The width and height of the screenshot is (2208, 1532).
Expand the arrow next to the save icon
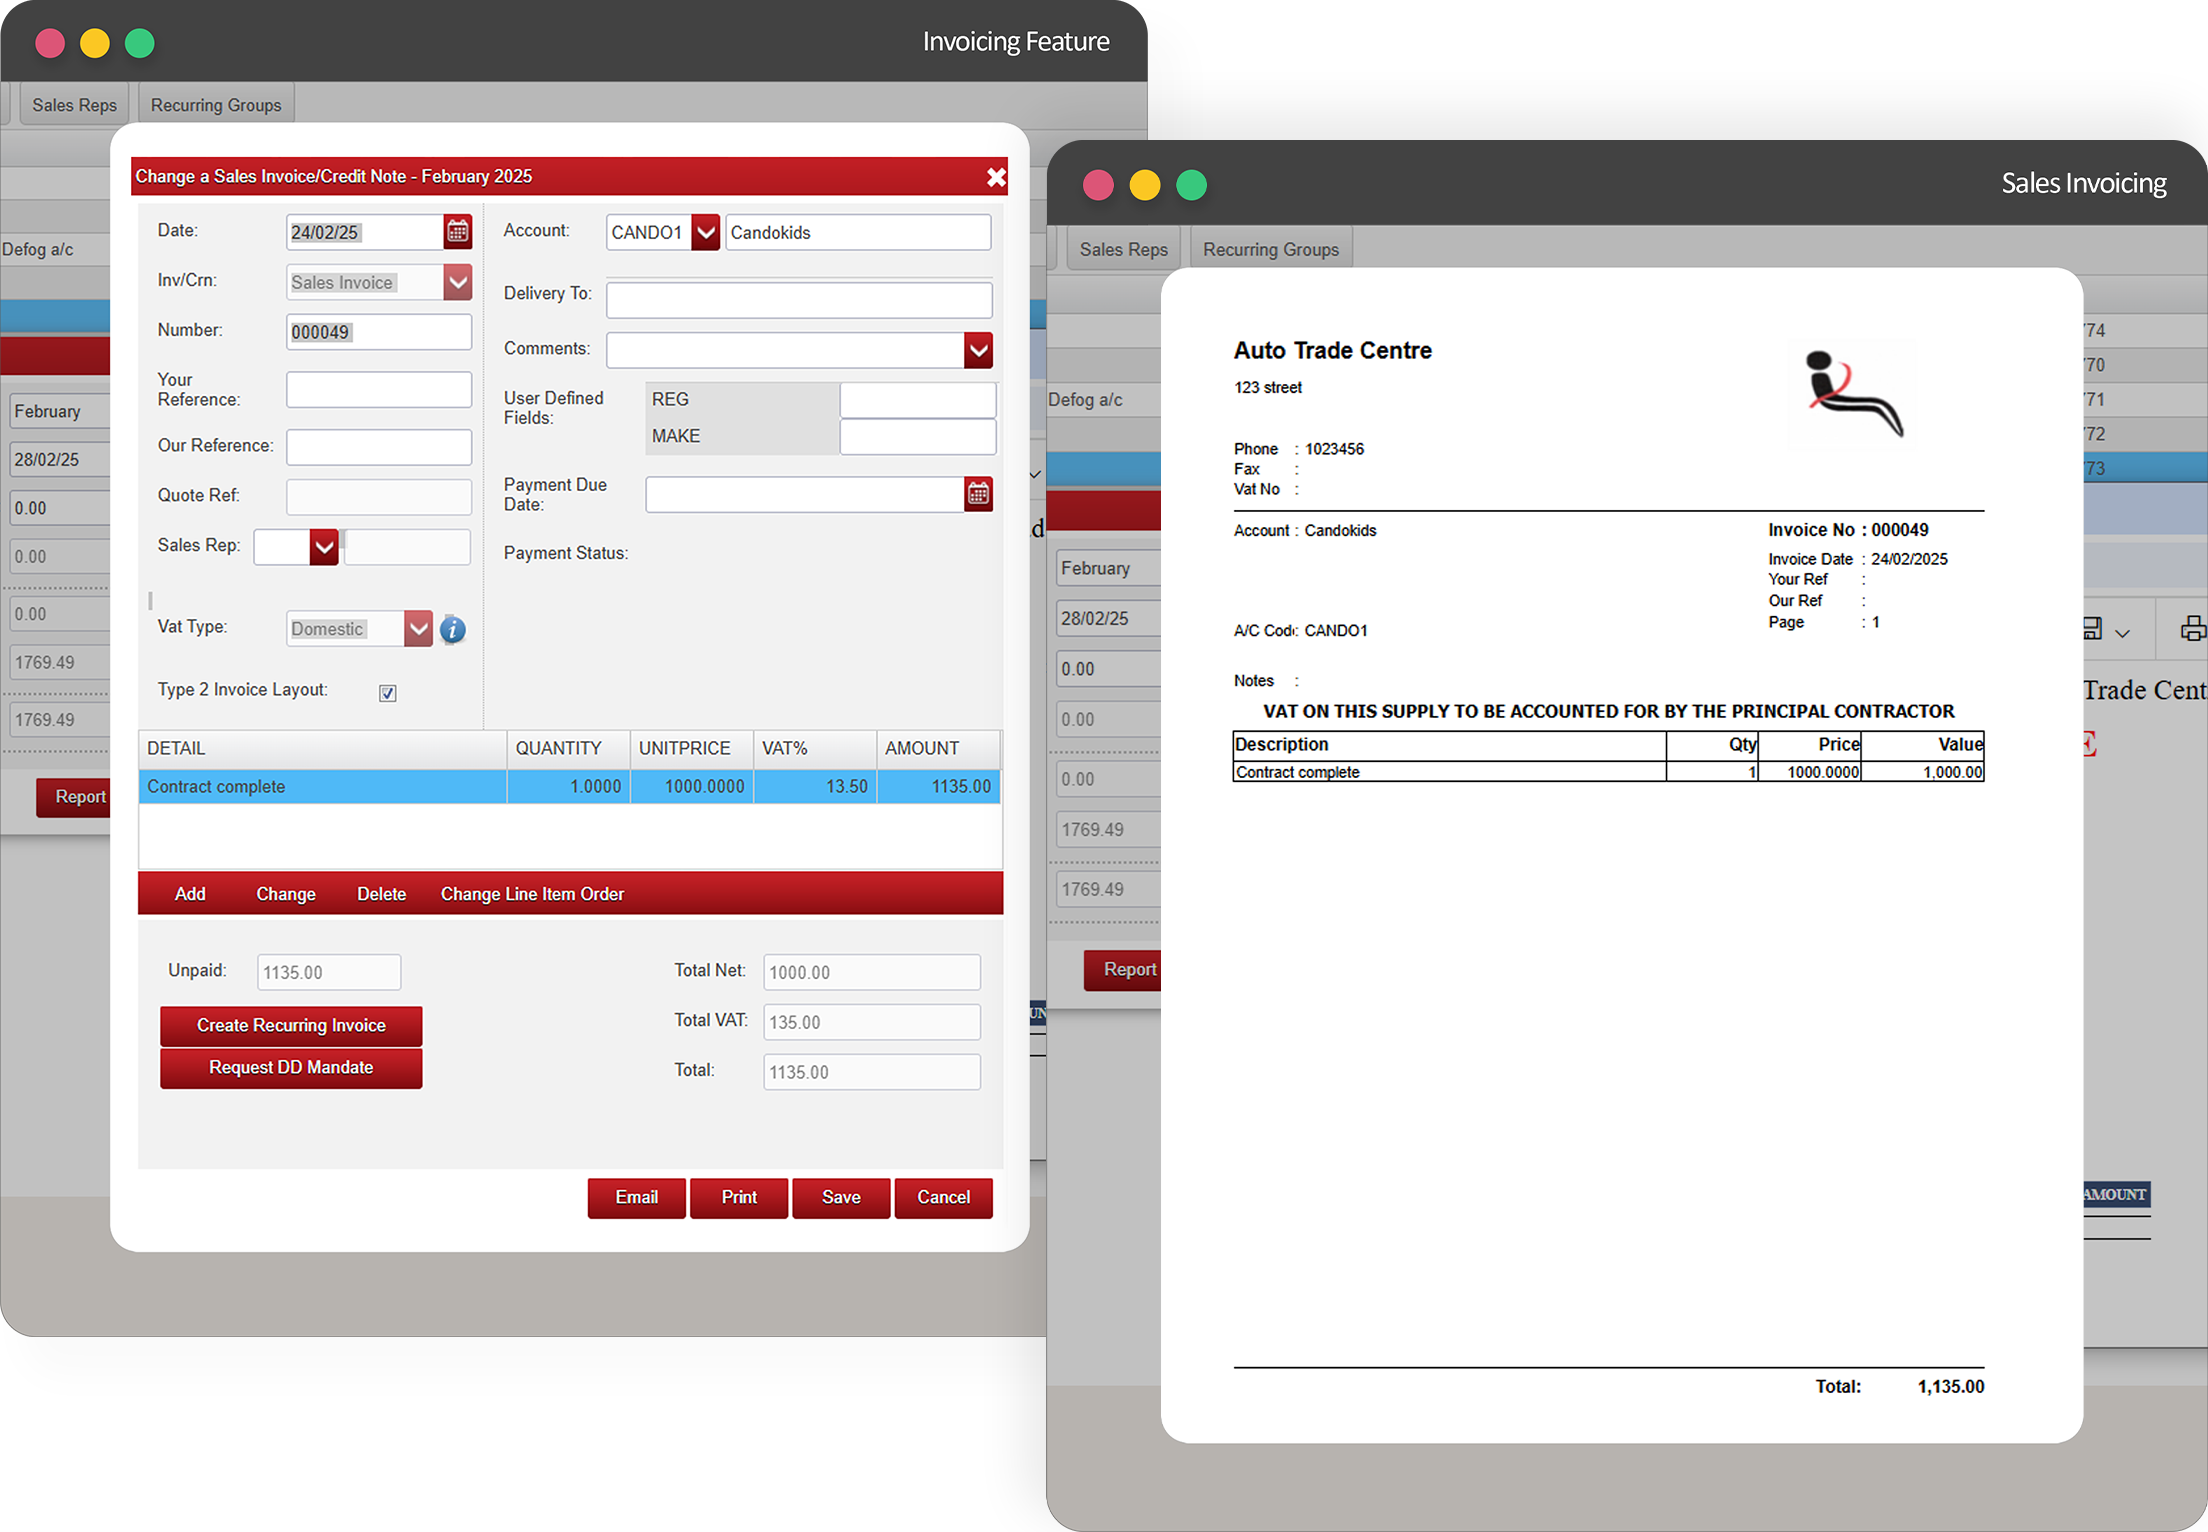pyautogui.click(x=2123, y=633)
